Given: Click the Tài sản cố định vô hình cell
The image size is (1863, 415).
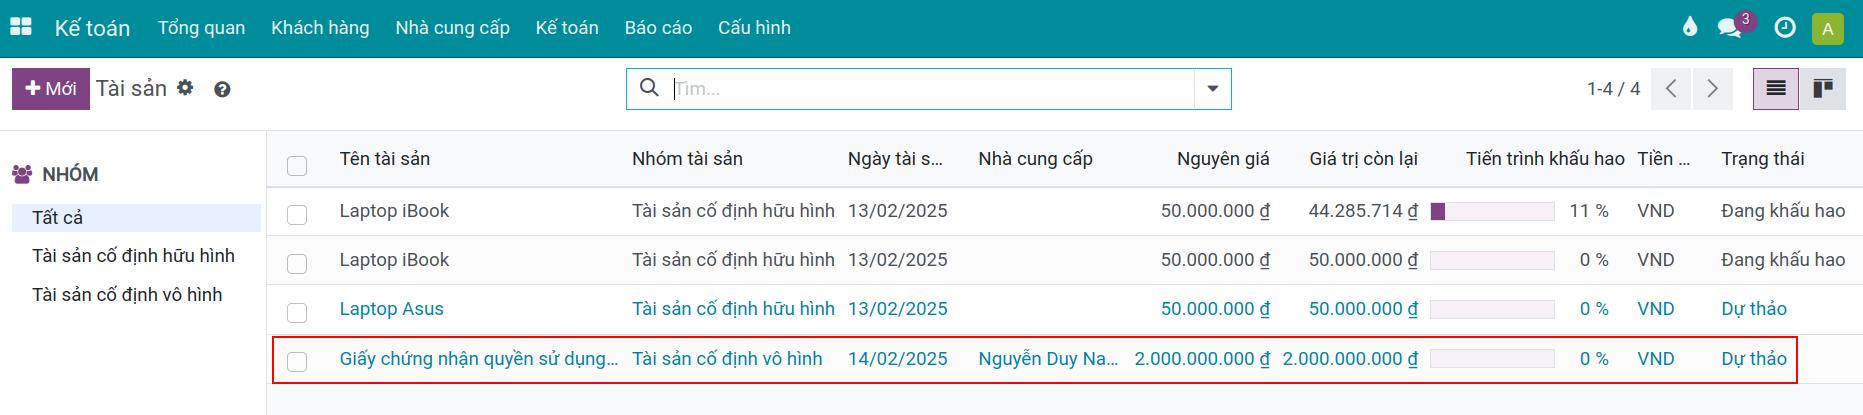Looking at the screenshot, I should [x=727, y=359].
